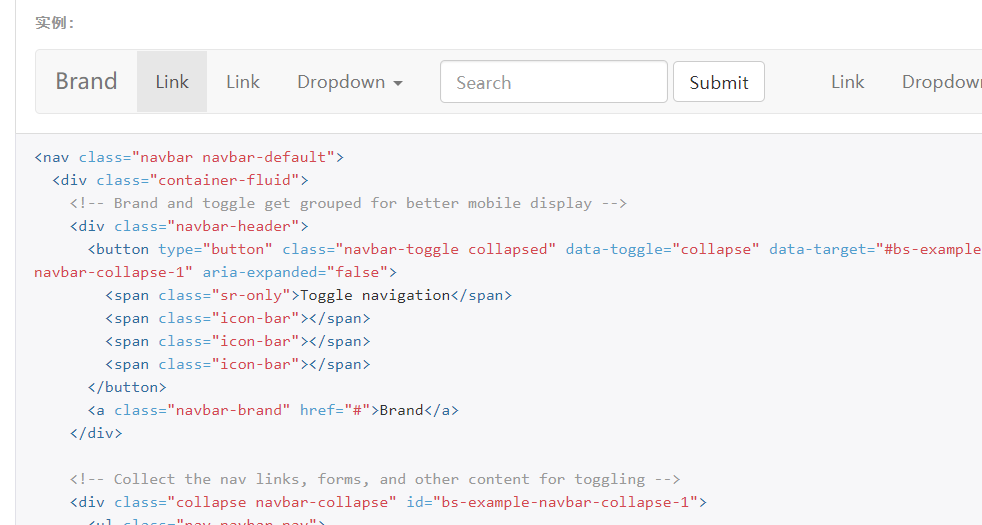The image size is (982, 525).
Task: Click the first icon-bar span code line
Action: pos(238,318)
